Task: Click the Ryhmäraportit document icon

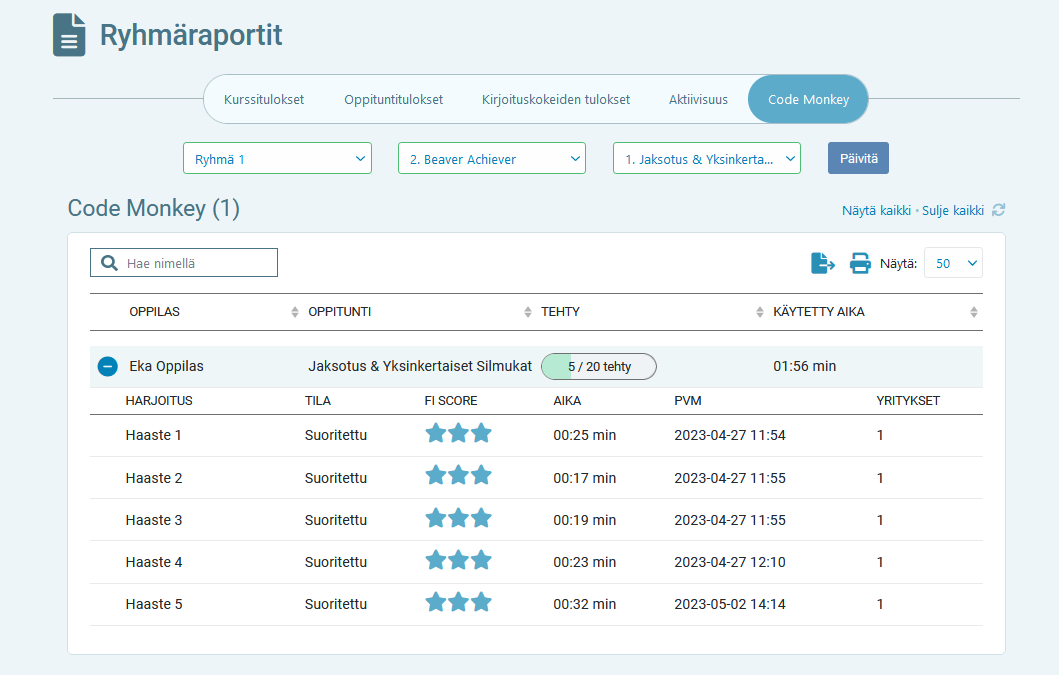Action: pyautogui.click(x=69, y=36)
